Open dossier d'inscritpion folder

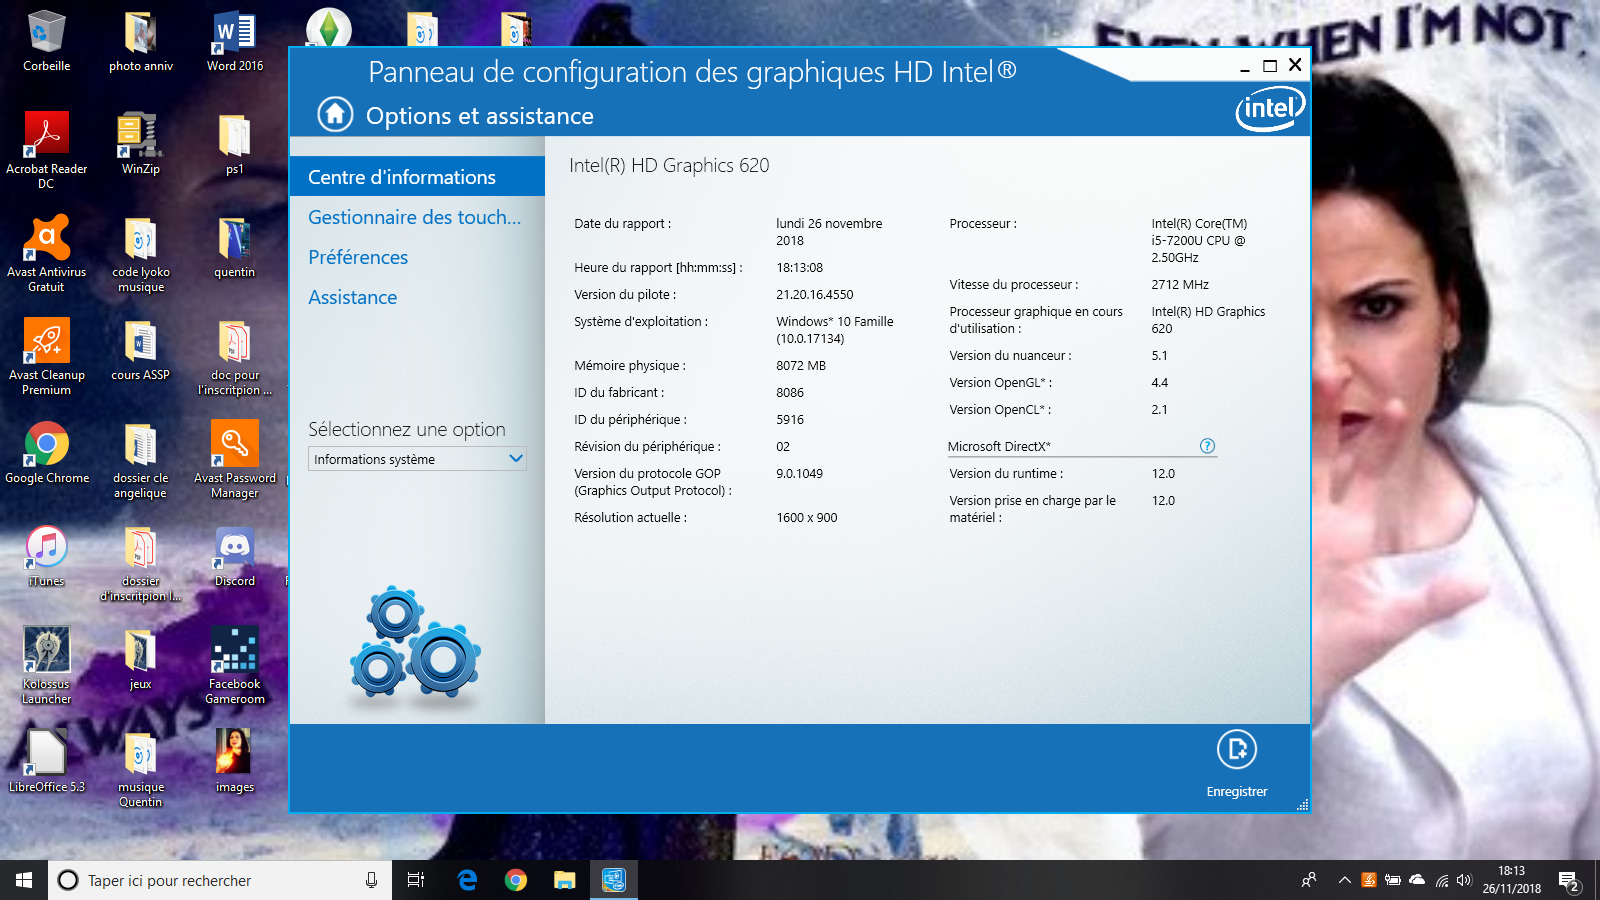pos(140,562)
